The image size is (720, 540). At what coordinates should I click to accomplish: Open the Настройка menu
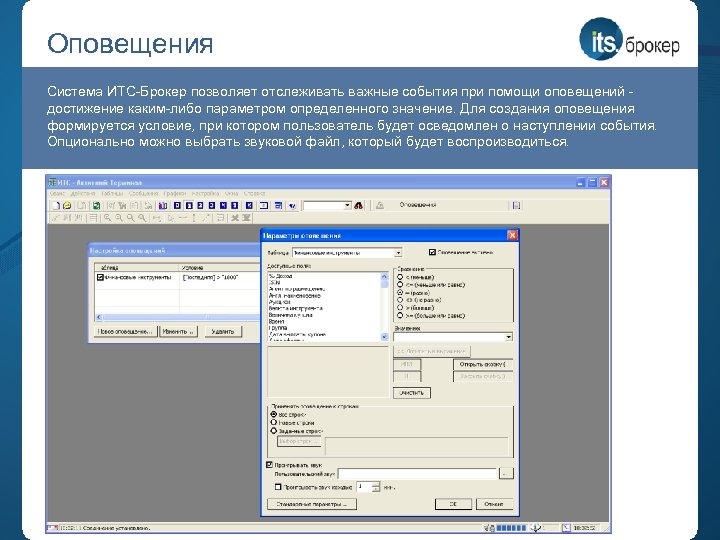click(x=205, y=194)
